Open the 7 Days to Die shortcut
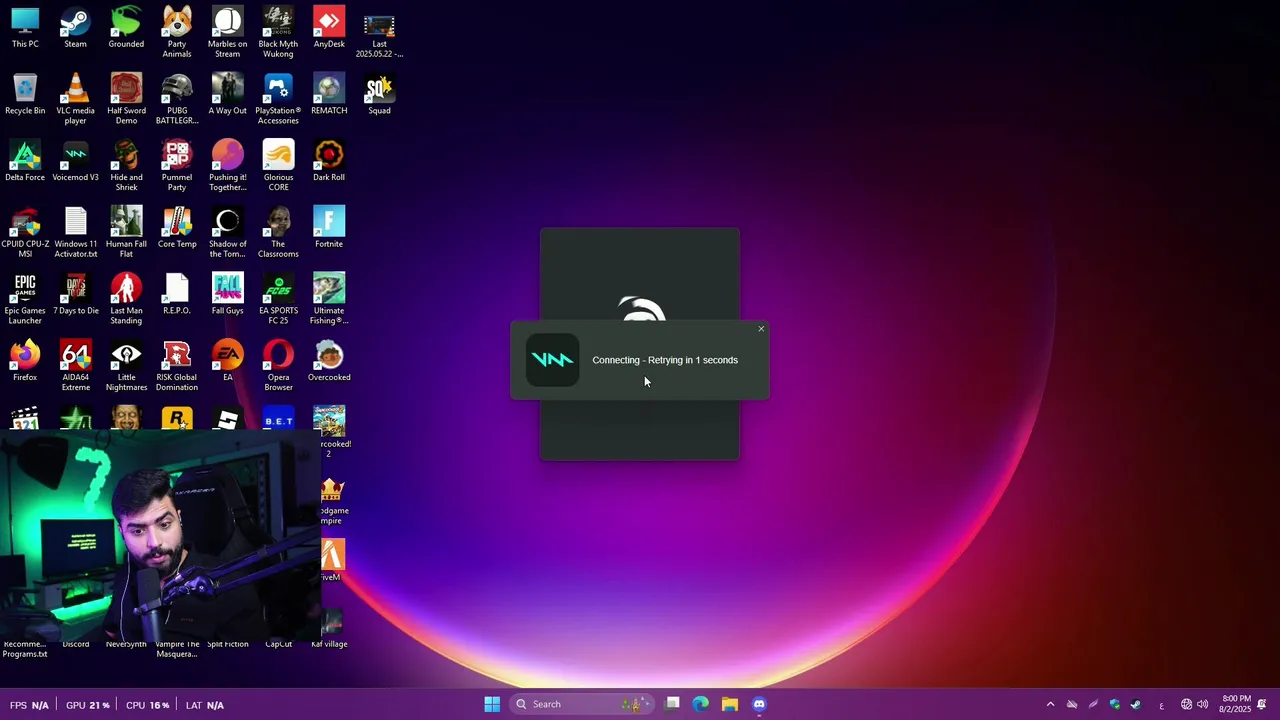 [x=75, y=294]
